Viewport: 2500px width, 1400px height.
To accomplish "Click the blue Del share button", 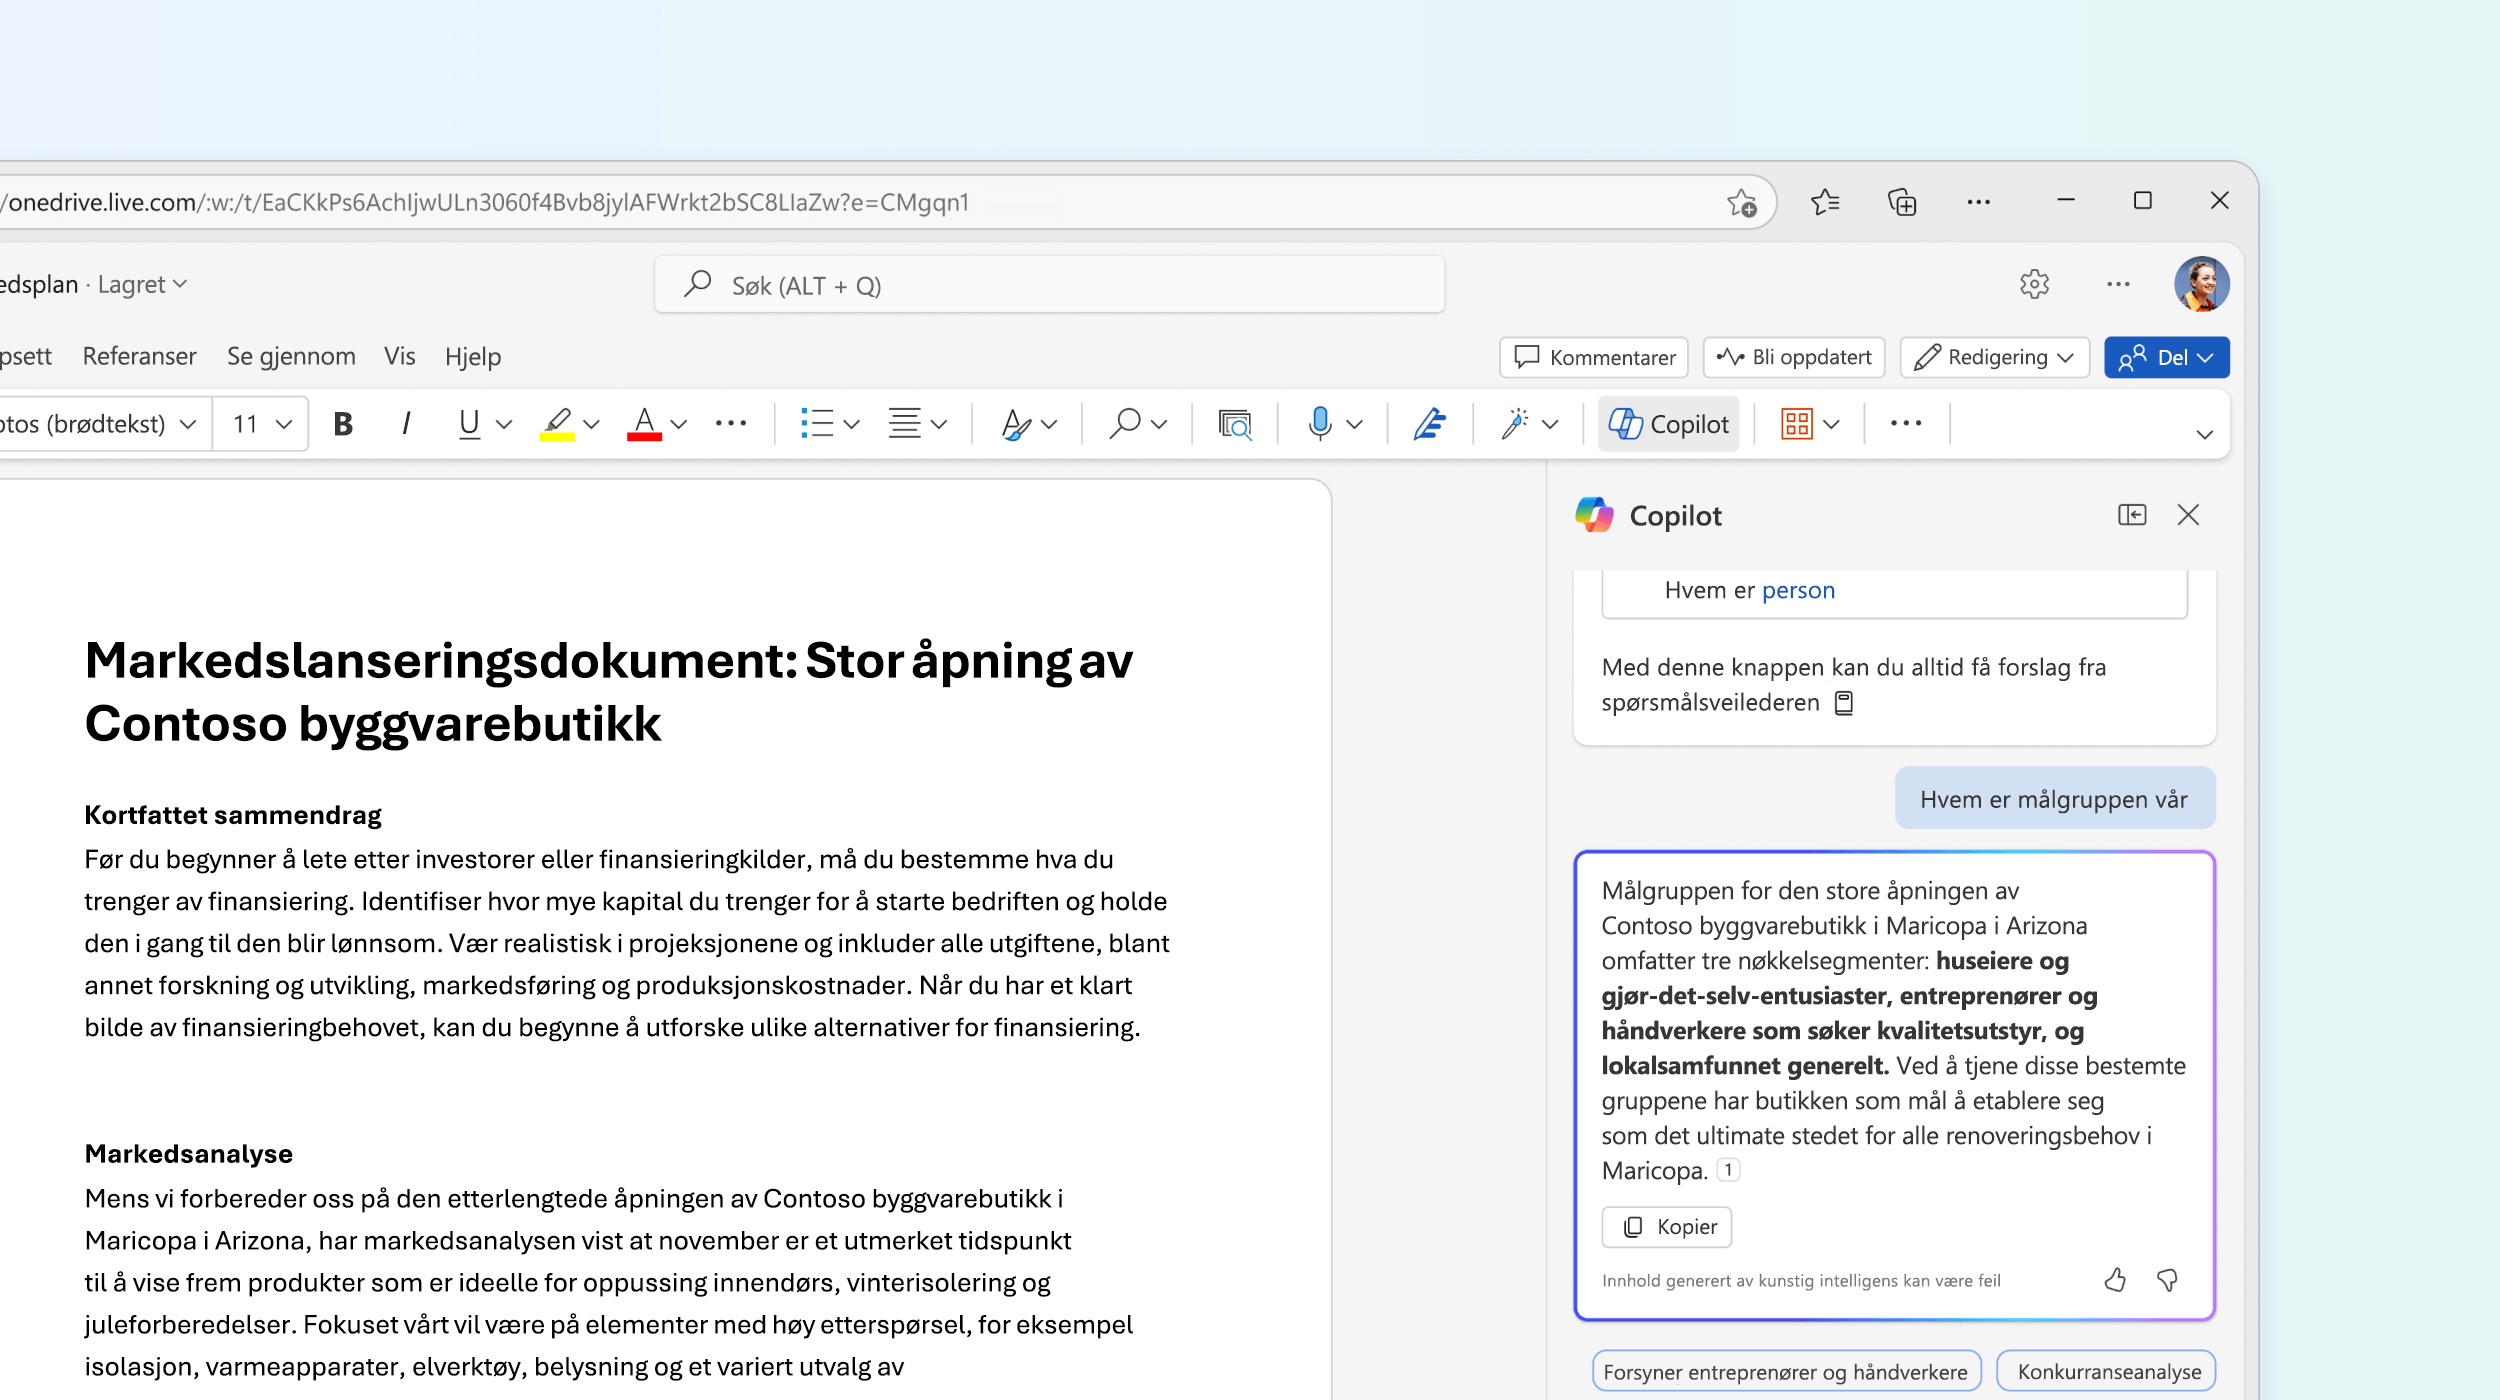I will 2167,358.
